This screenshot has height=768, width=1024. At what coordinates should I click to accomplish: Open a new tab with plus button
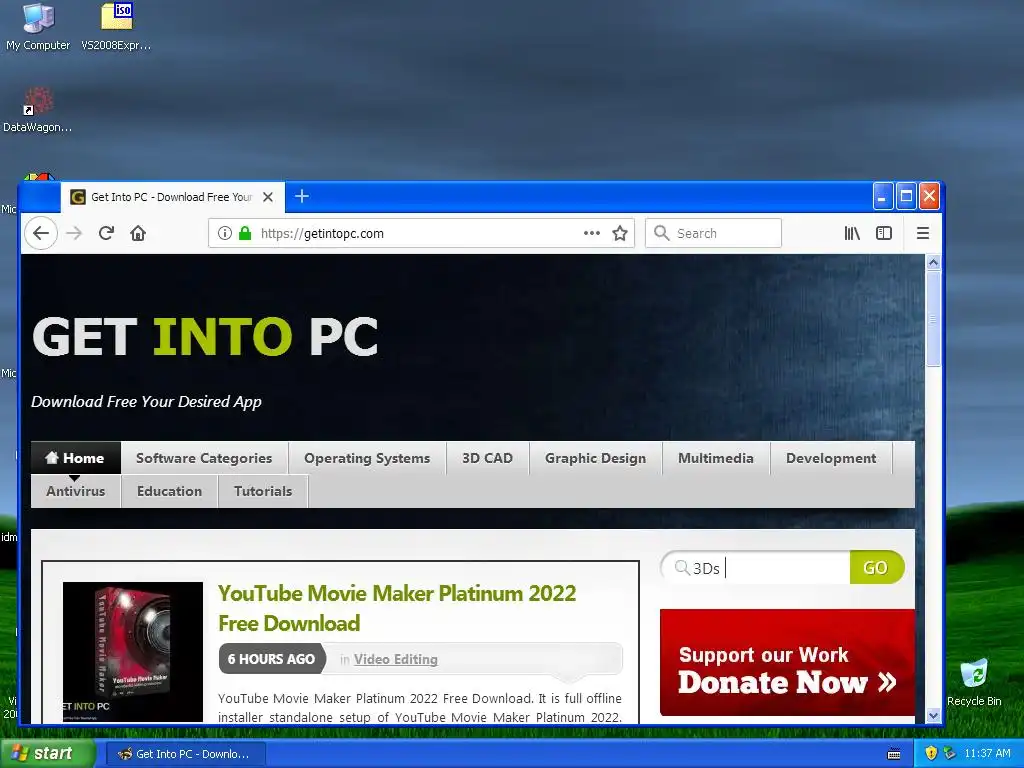(302, 196)
